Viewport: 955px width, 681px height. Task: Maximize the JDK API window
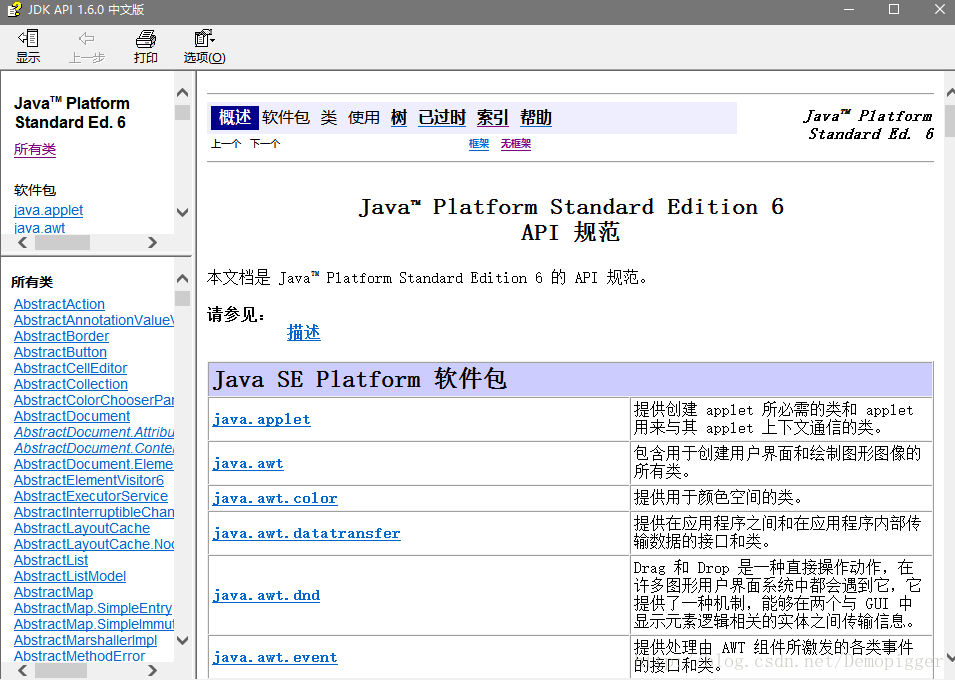[894, 9]
